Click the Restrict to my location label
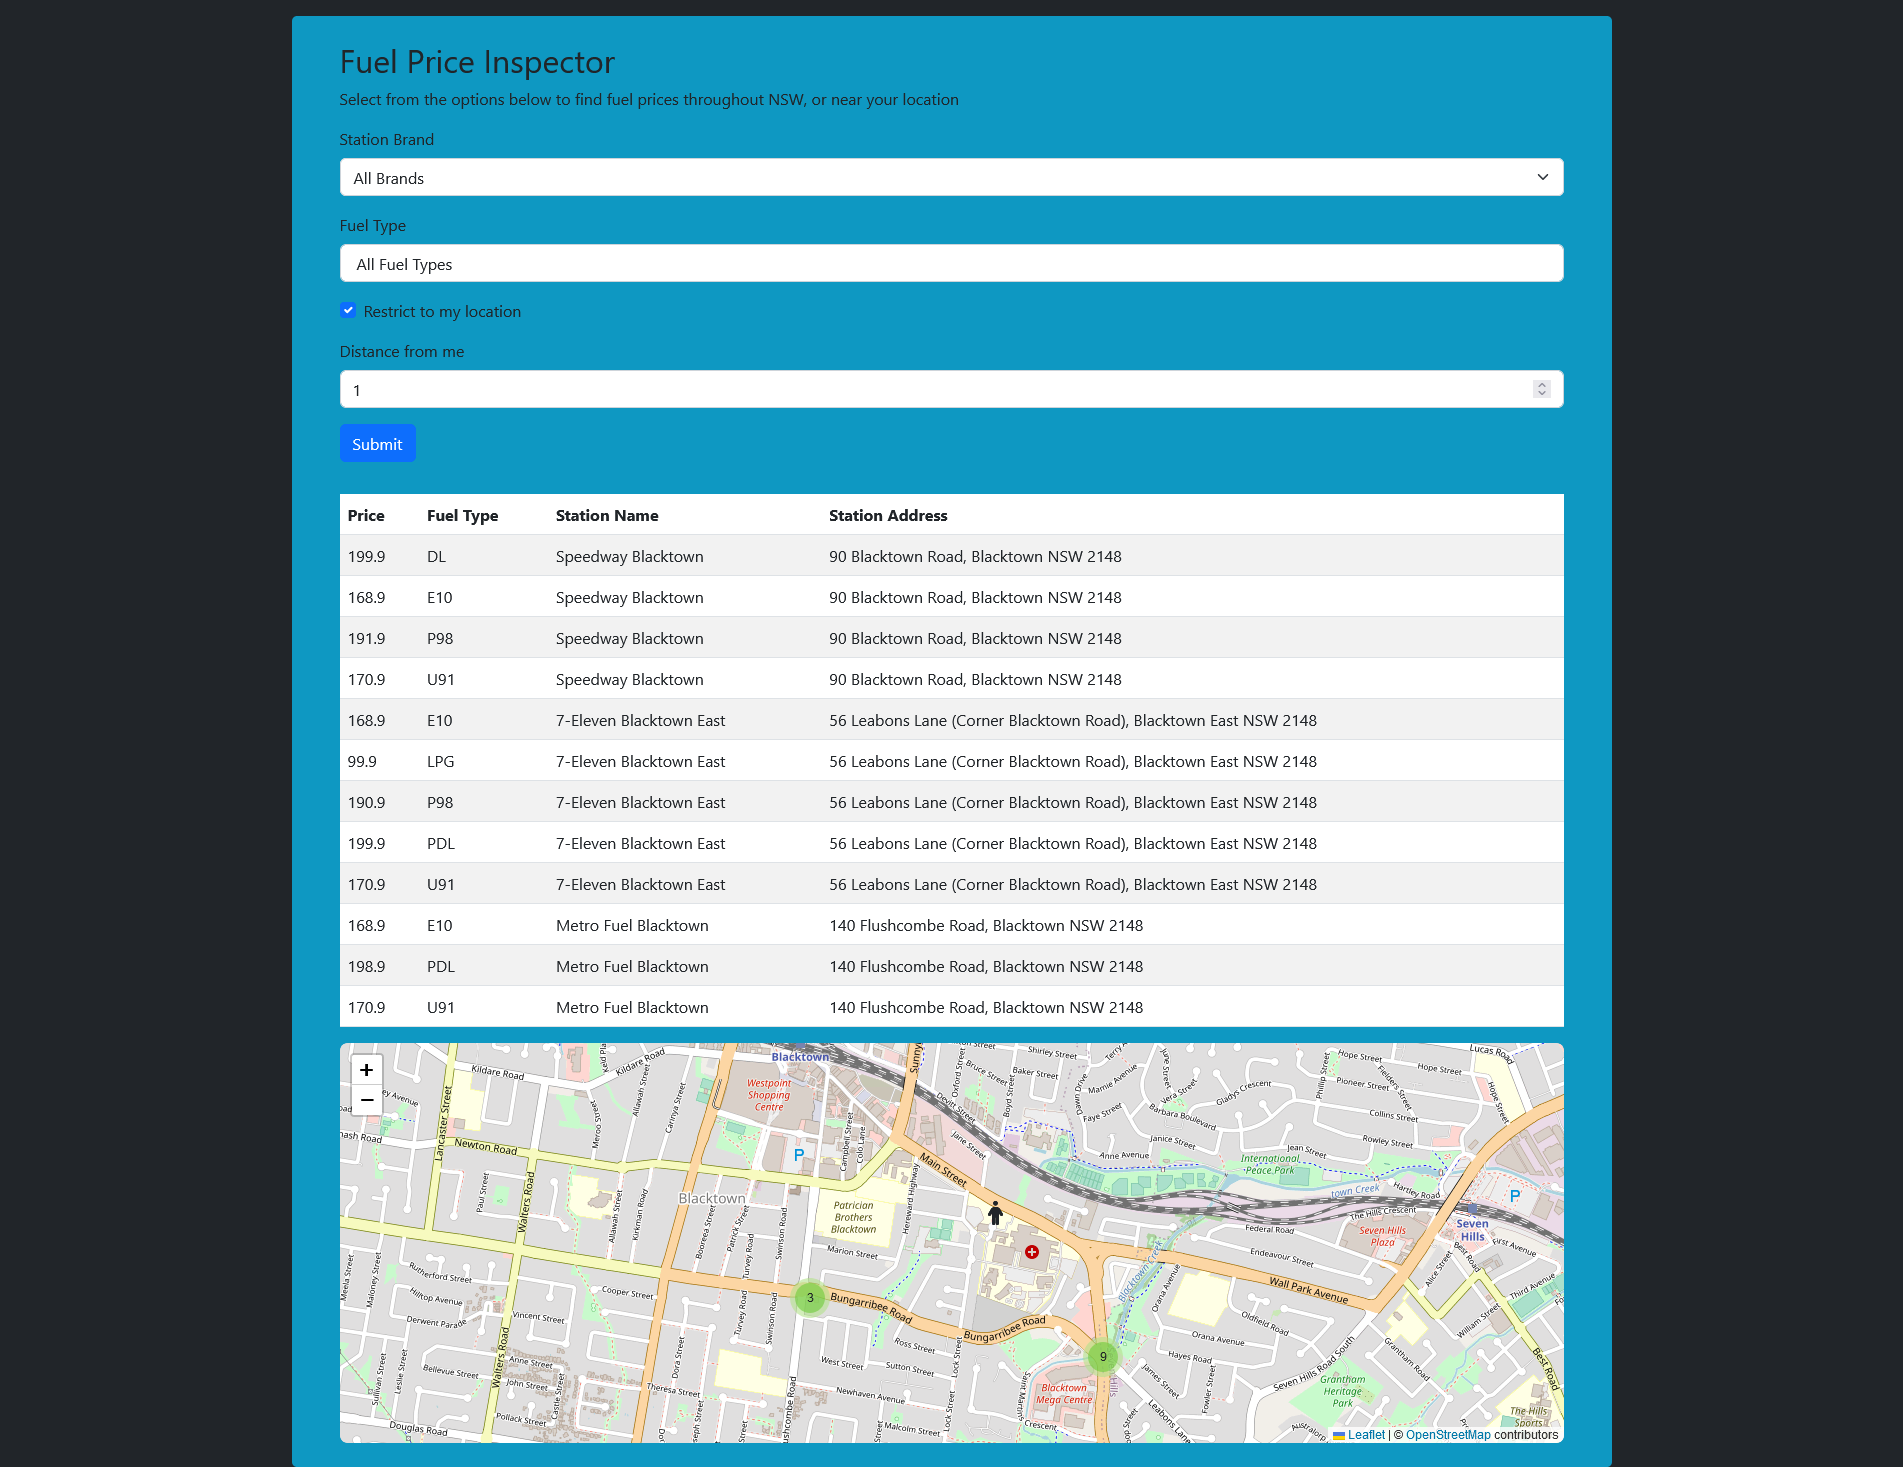Screen dimensions: 1903x1467 point(442,312)
